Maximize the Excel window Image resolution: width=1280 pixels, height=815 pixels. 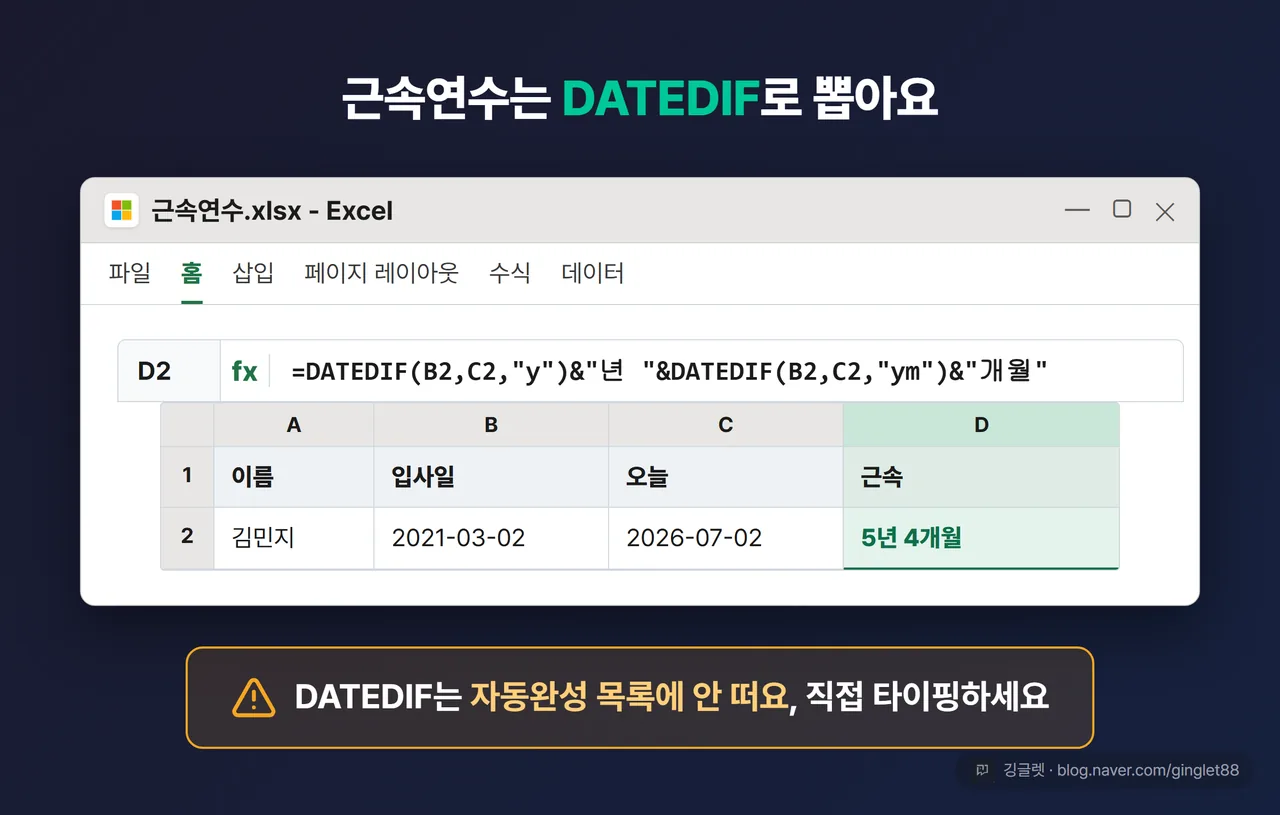coord(1122,209)
